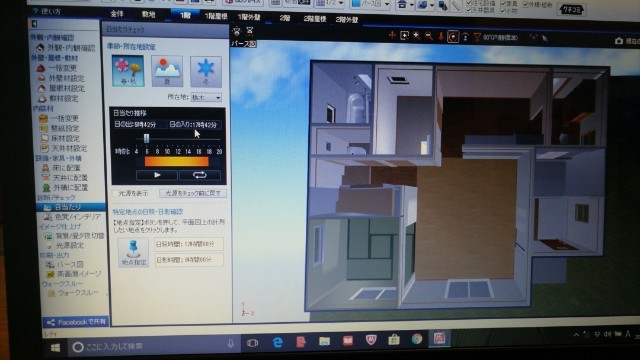Open 高画質イメージ in the sidebar
The height and width of the screenshot is (360, 640).
coord(73,274)
